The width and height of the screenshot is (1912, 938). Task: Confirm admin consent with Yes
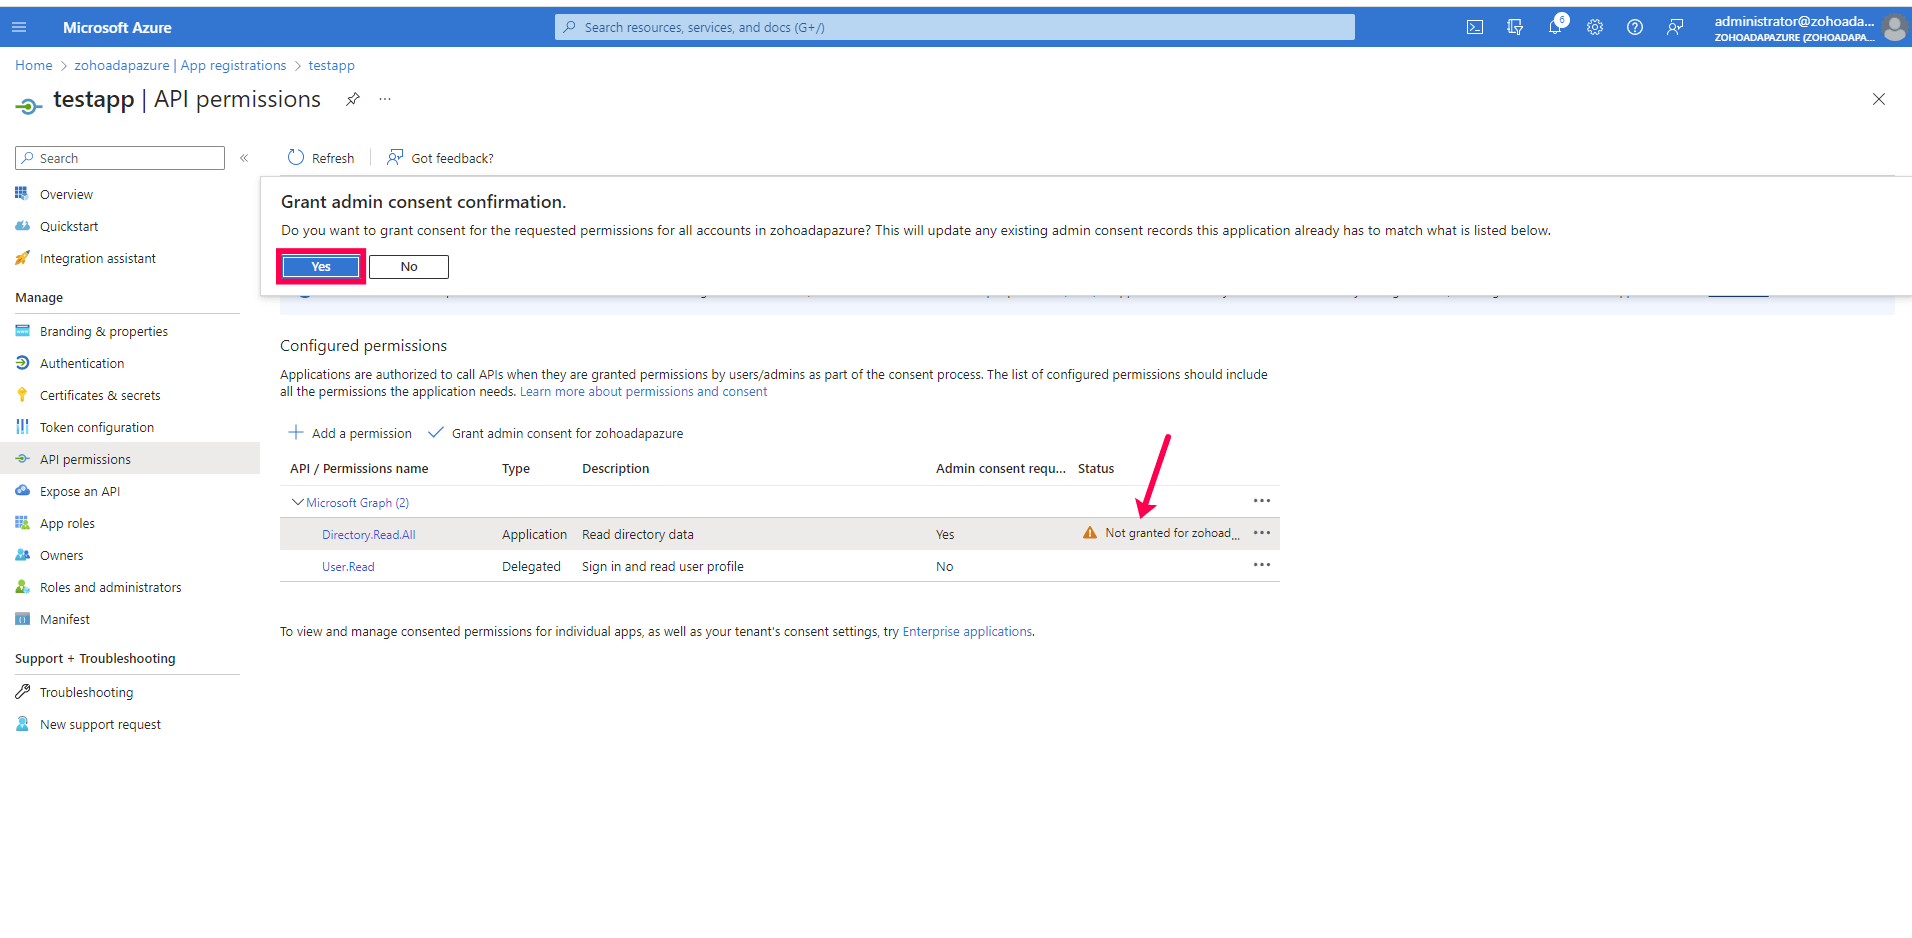click(321, 267)
